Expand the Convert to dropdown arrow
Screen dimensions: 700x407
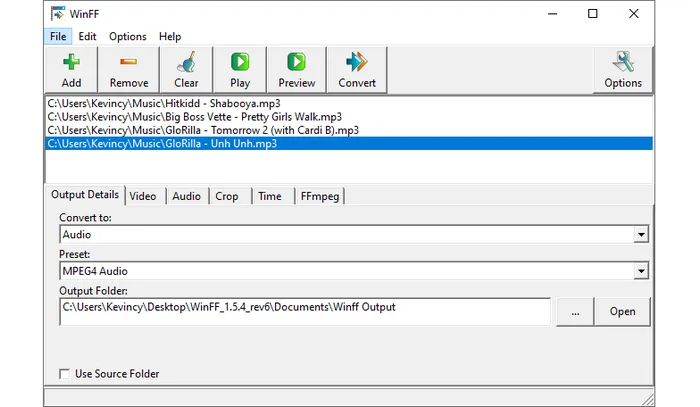641,234
